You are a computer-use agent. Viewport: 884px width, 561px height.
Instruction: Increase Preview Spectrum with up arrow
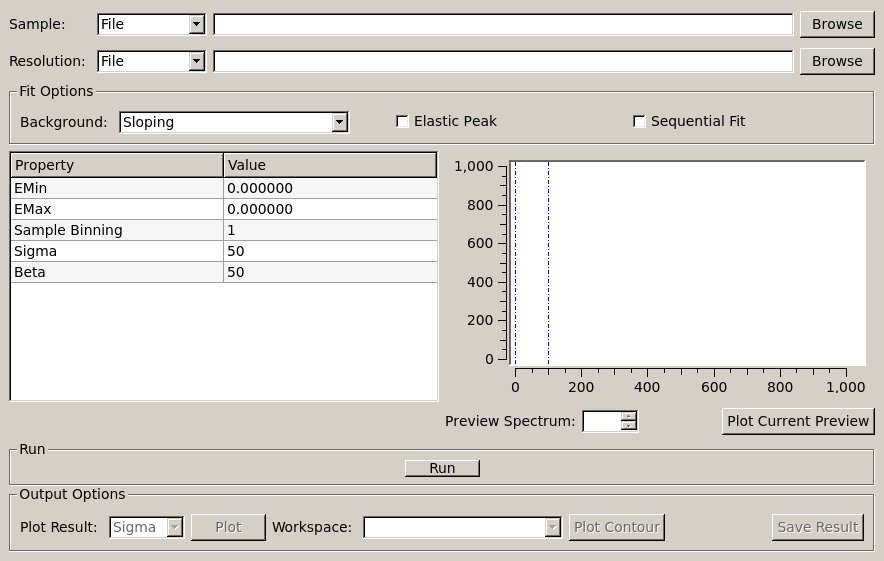[628, 416]
